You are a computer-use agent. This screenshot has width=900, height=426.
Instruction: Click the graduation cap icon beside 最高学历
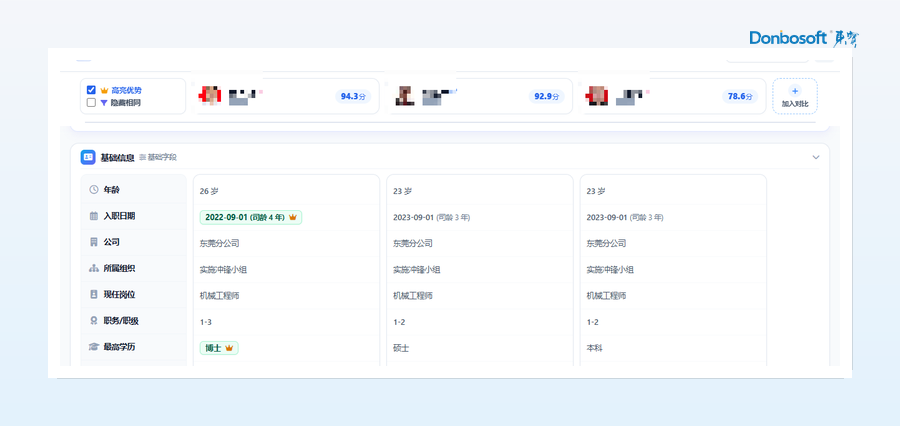tap(94, 347)
